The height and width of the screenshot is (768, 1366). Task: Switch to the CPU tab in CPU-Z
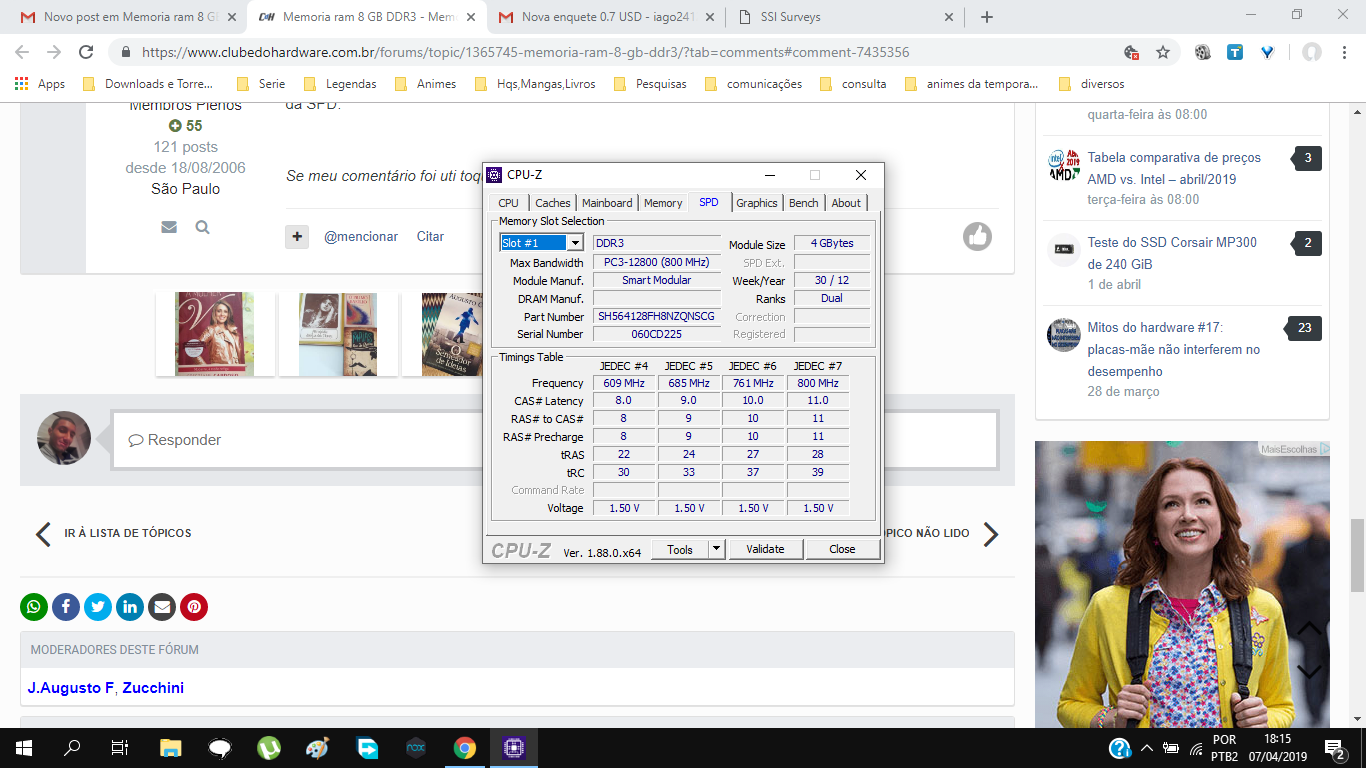pyautogui.click(x=508, y=203)
